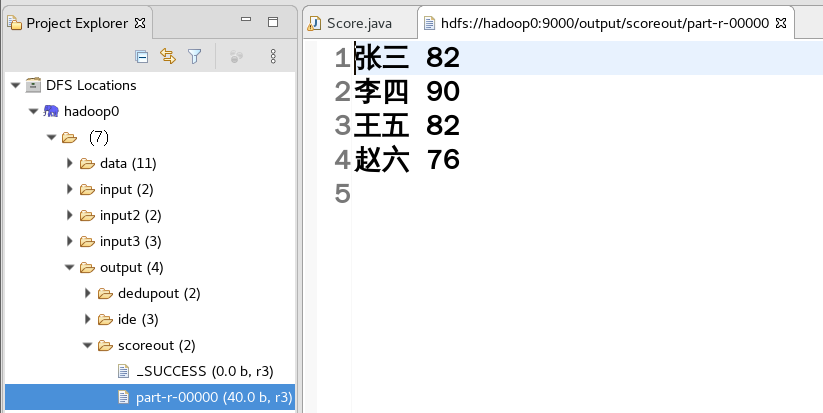Screen dimensions: 823x413
Task: Expand the input3 (3) folder
Action: click(x=69, y=241)
